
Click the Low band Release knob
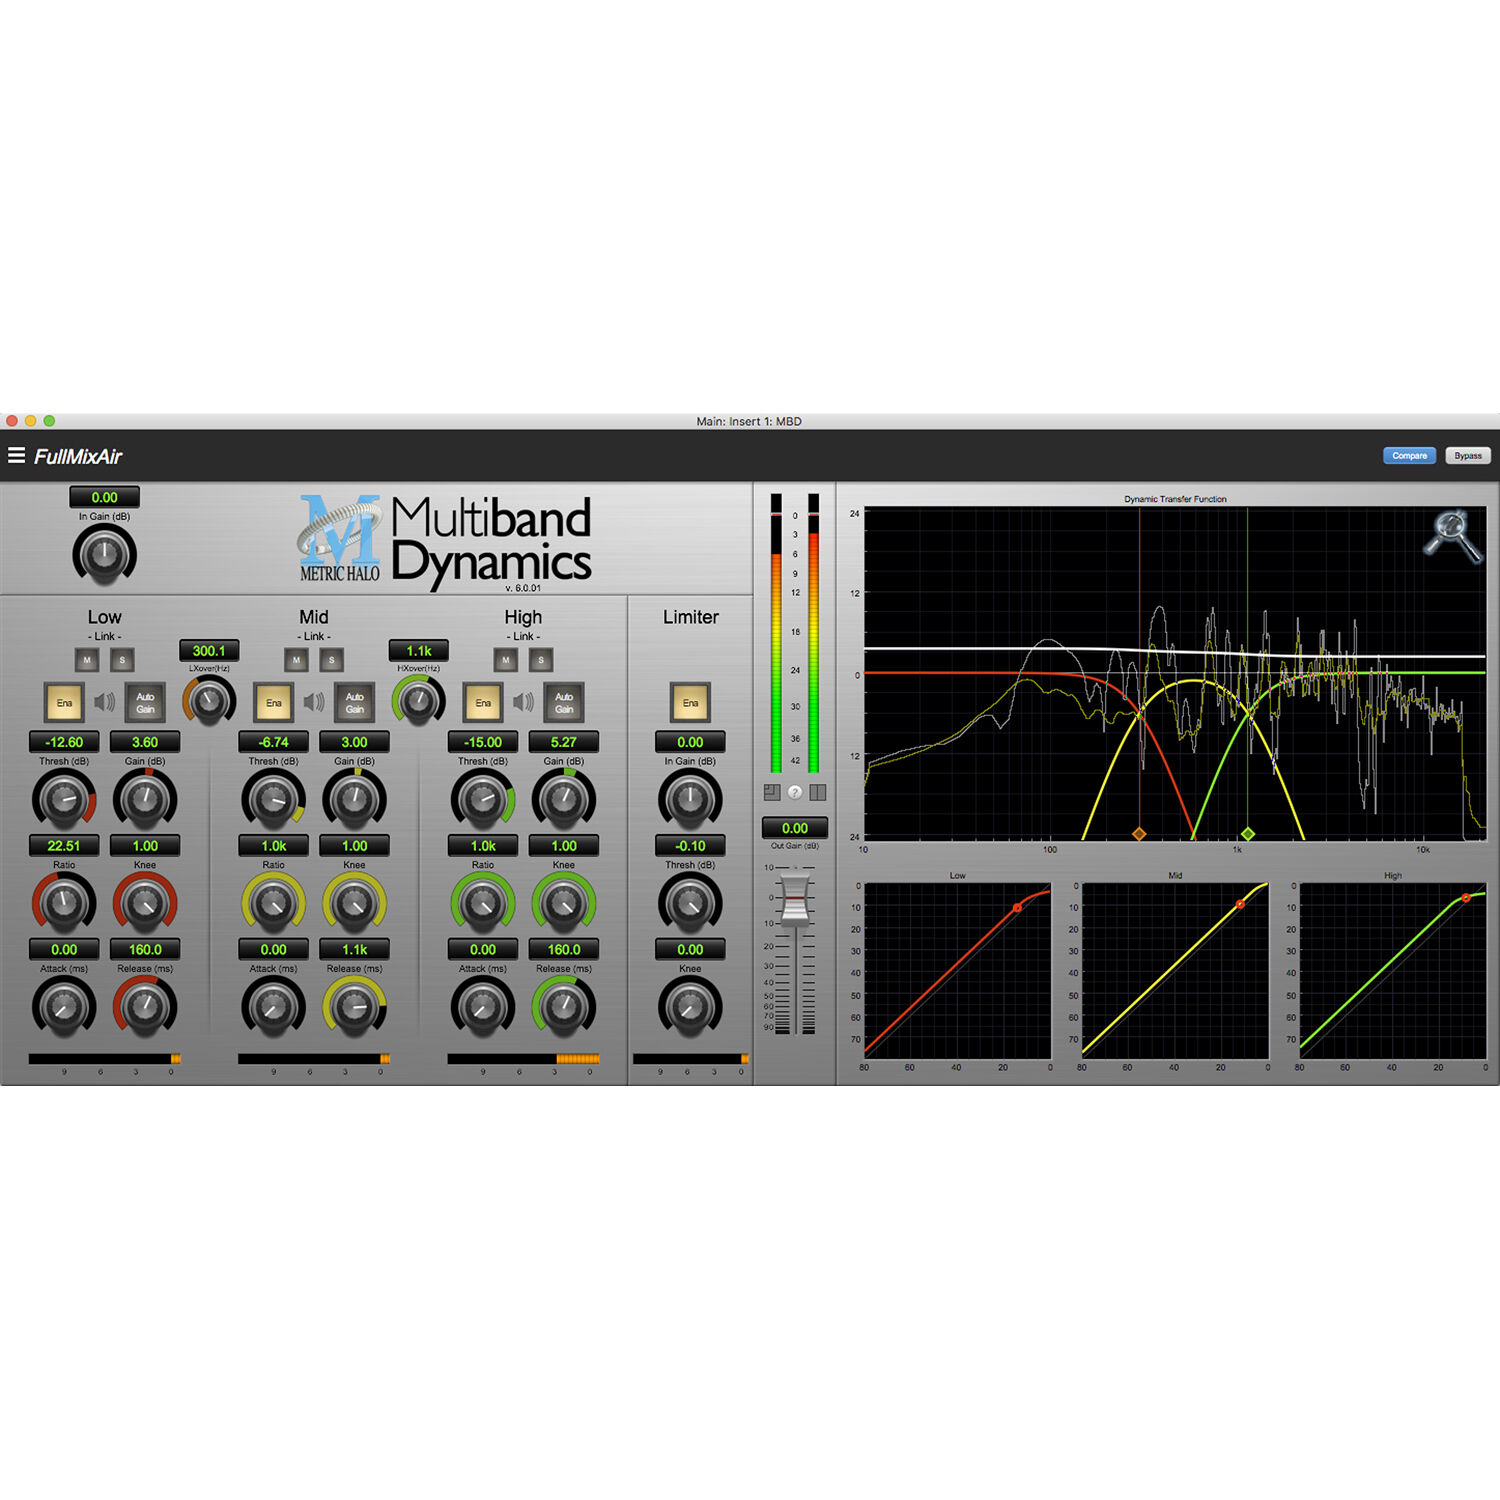click(145, 1006)
